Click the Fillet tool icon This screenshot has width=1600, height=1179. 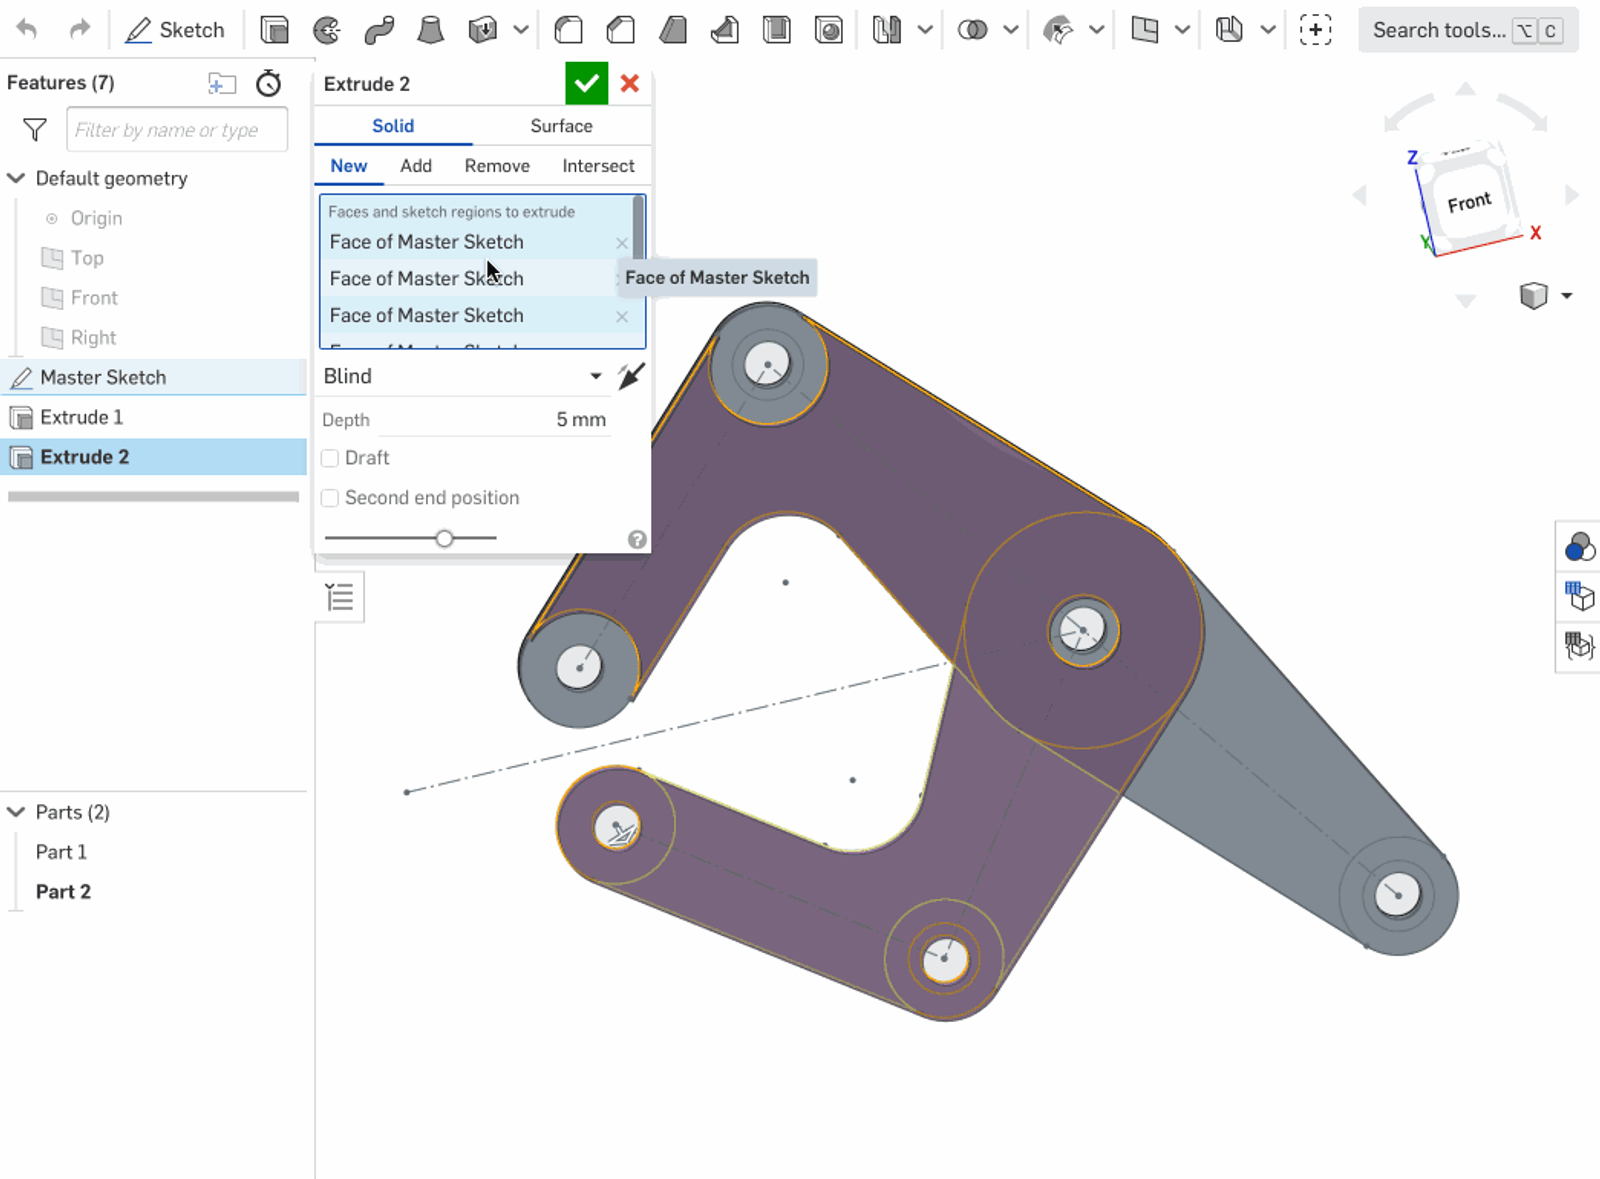point(569,30)
